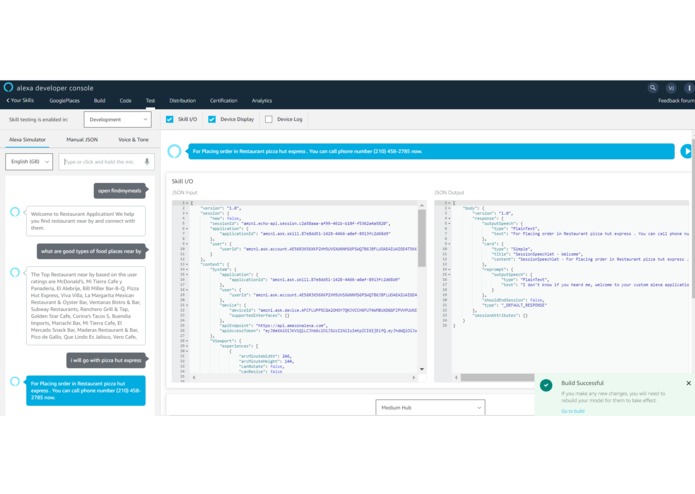Open the Medium Hub device dropdown
Image resolution: width=695 pixels, height=494 pixels.
pyautogui.click(x=430, y=407)
